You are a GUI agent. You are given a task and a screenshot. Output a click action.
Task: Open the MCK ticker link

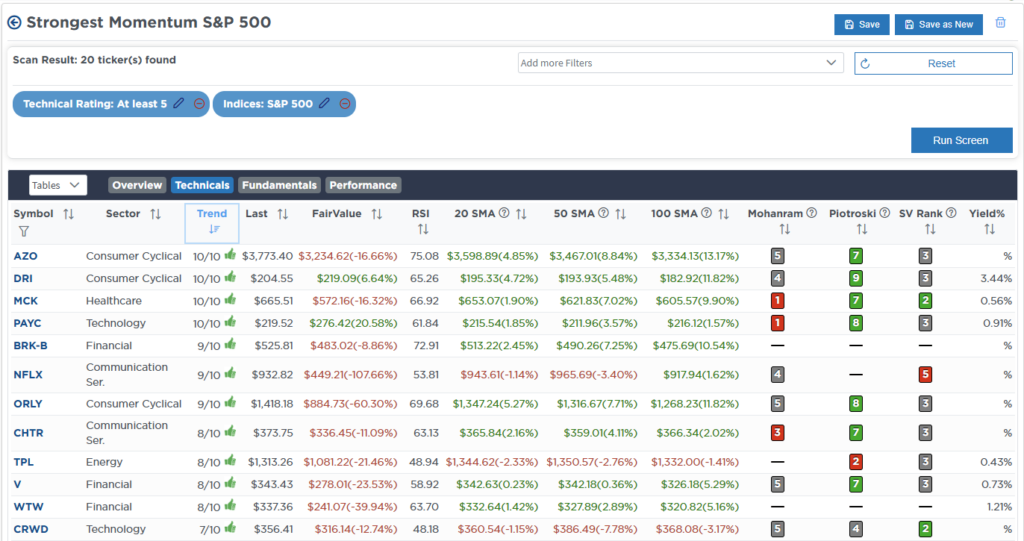pos(25,301)
